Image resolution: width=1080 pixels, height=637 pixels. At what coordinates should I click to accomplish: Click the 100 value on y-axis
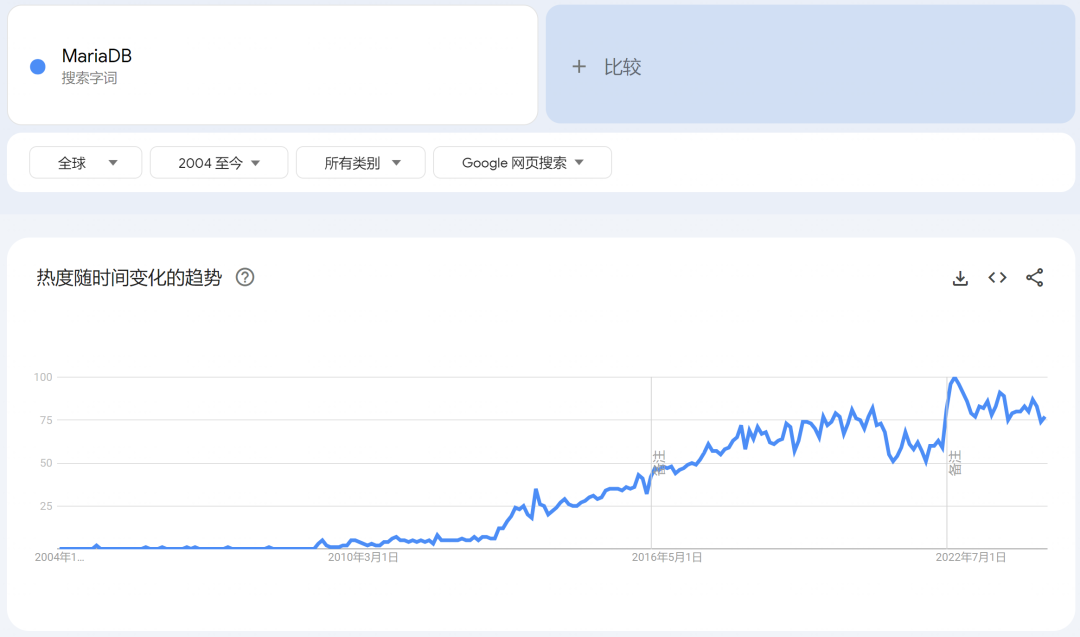43,377
